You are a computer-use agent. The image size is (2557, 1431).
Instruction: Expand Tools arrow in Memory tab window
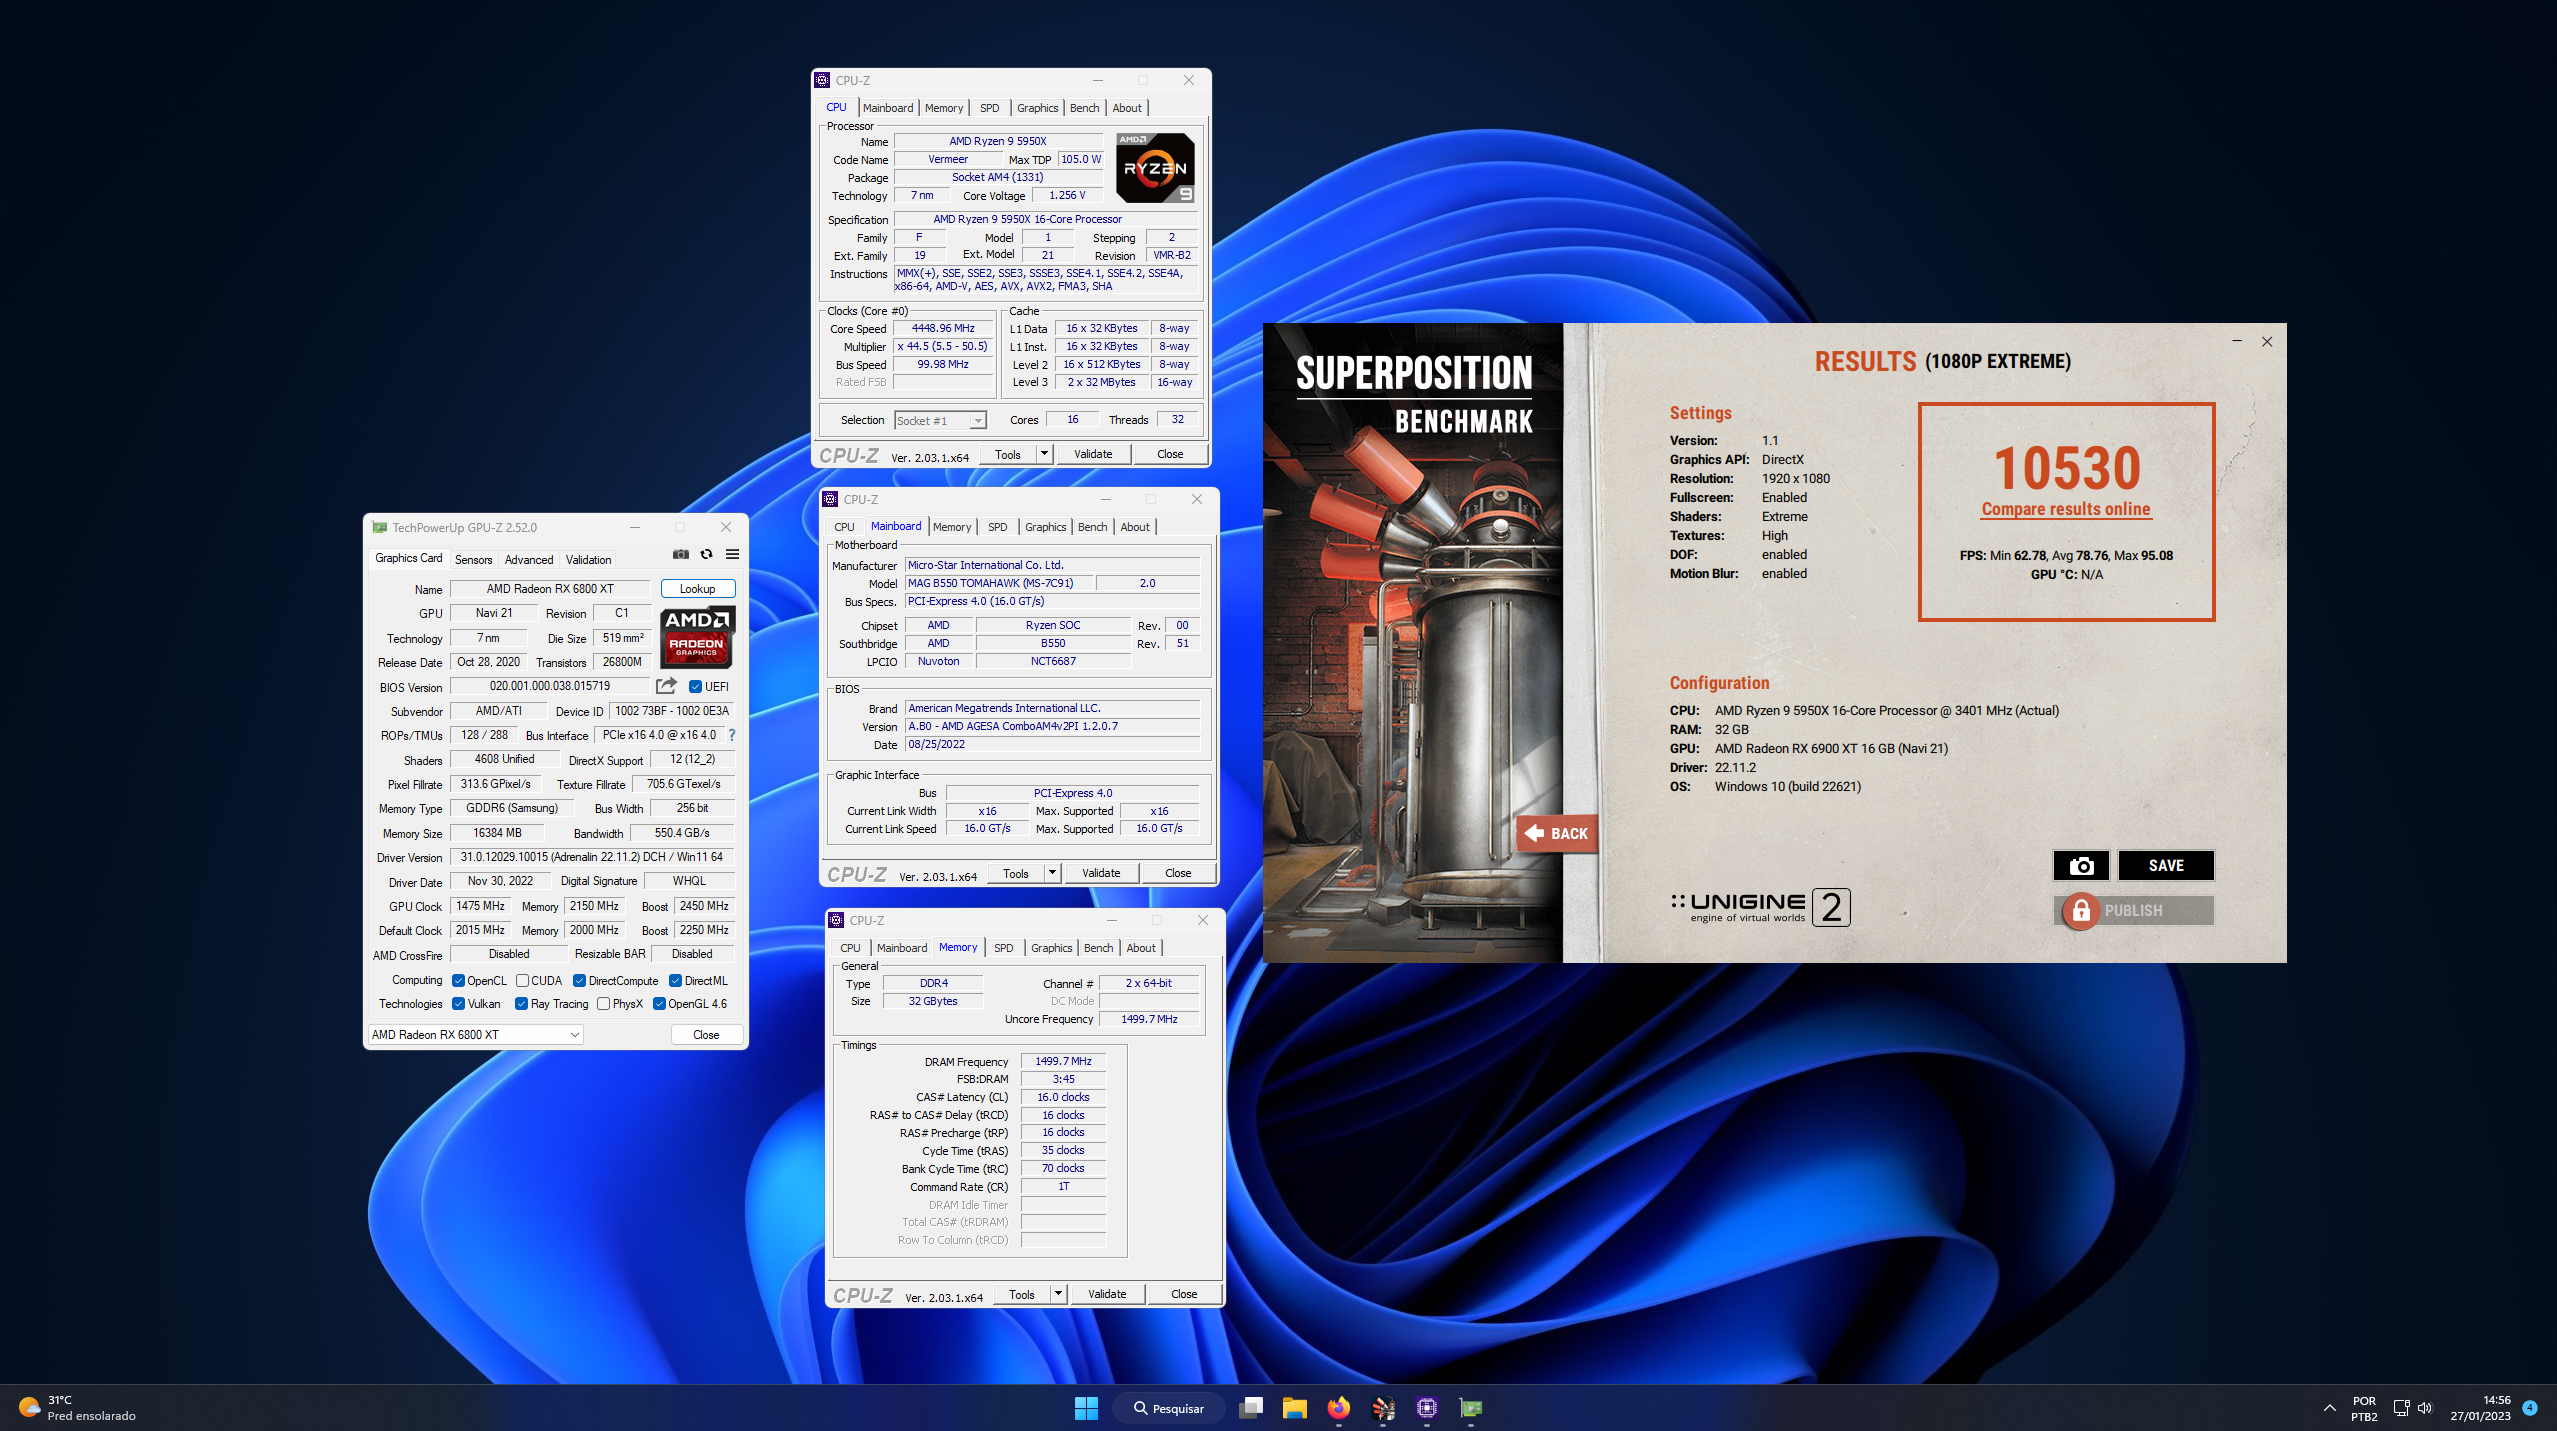pyautogui.click(x=1058, y=1294)
